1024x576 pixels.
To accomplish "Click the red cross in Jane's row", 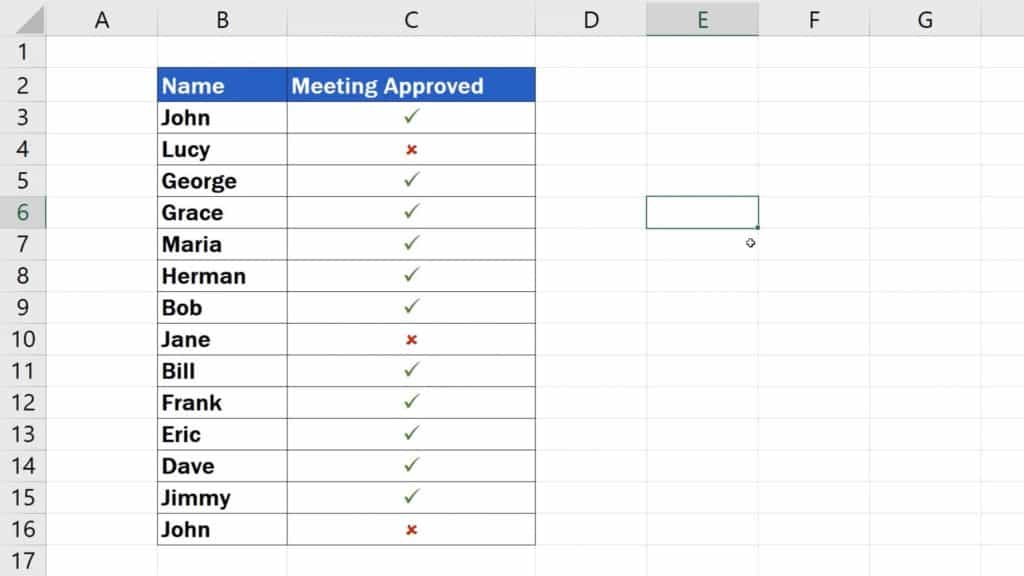I will pos(411,339).
